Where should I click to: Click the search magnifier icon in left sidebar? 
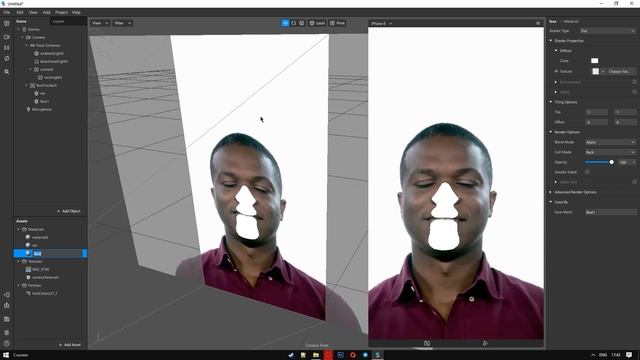click(7, 72)
